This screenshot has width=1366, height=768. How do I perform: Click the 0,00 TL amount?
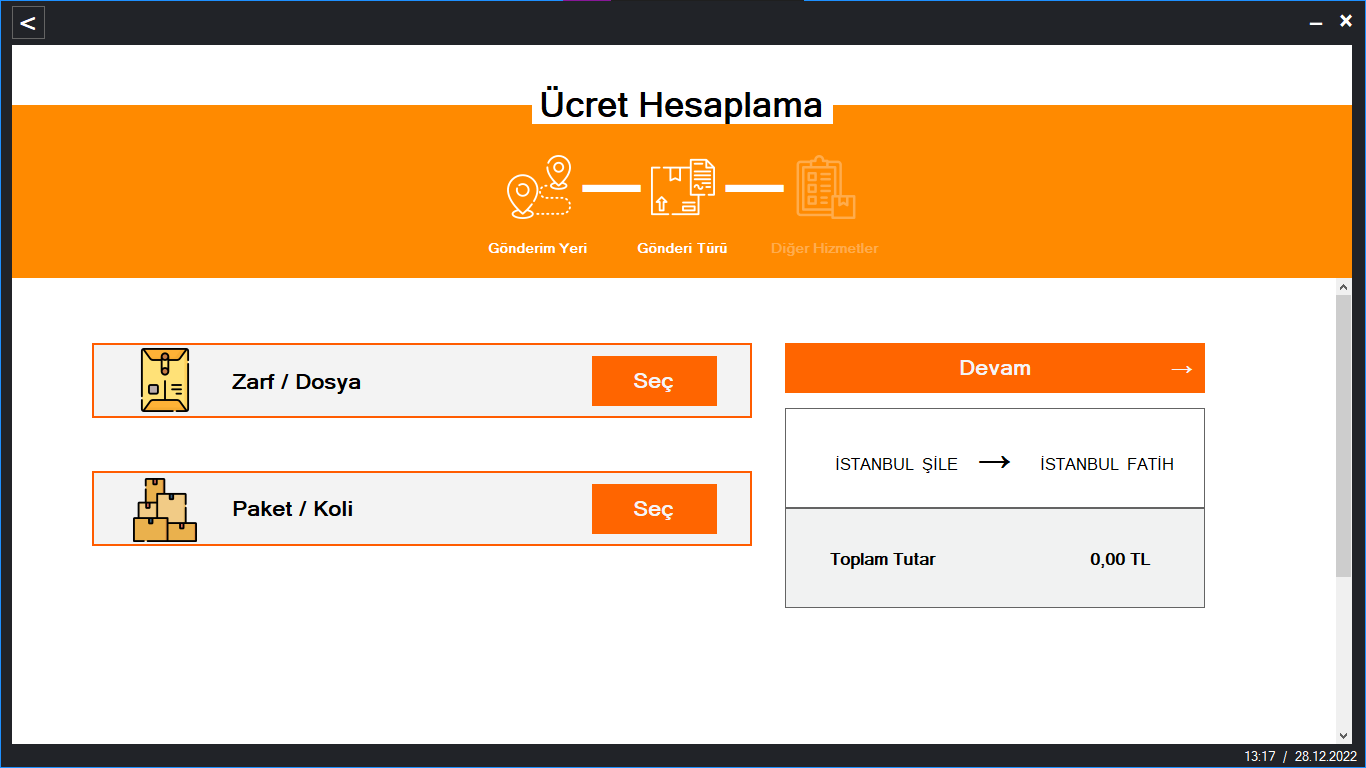1120,559
